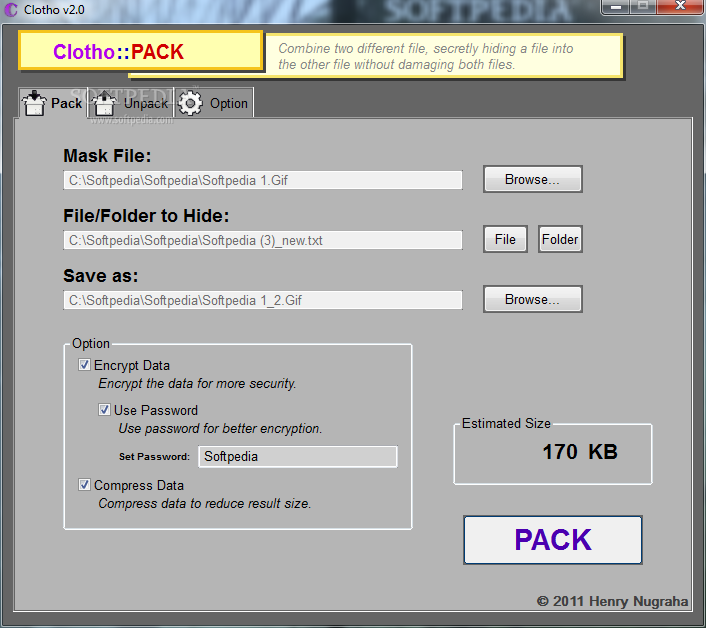Choose a Folder to hide
706x628 pixels.
560,239
